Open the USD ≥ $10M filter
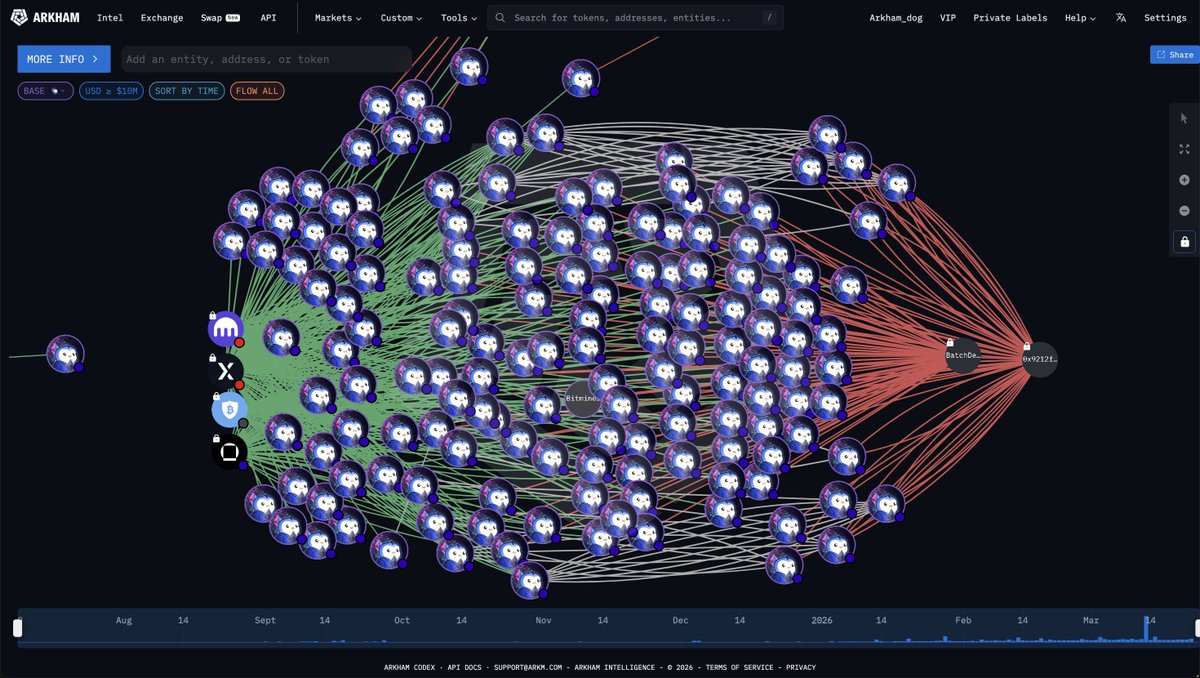Viewport: 1200px width, 678px height. click(x=112, y=91)
